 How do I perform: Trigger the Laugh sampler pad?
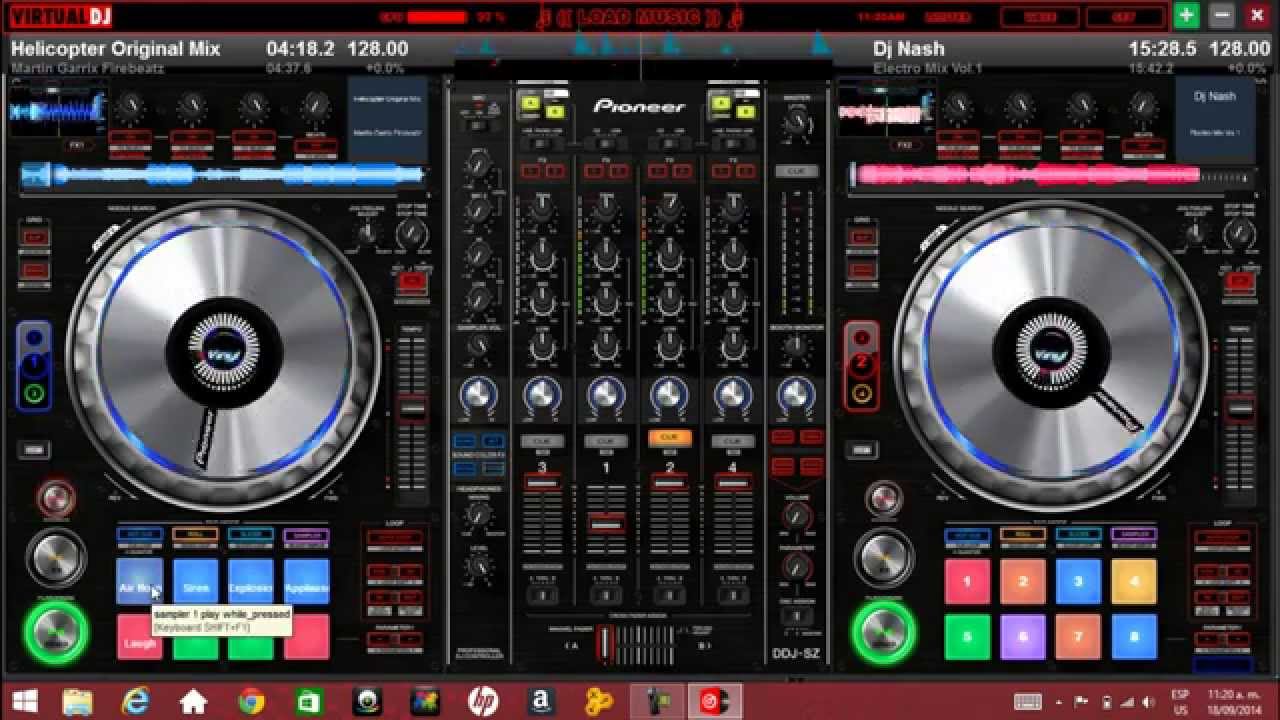pyautogui.click(x=140, y=637)
